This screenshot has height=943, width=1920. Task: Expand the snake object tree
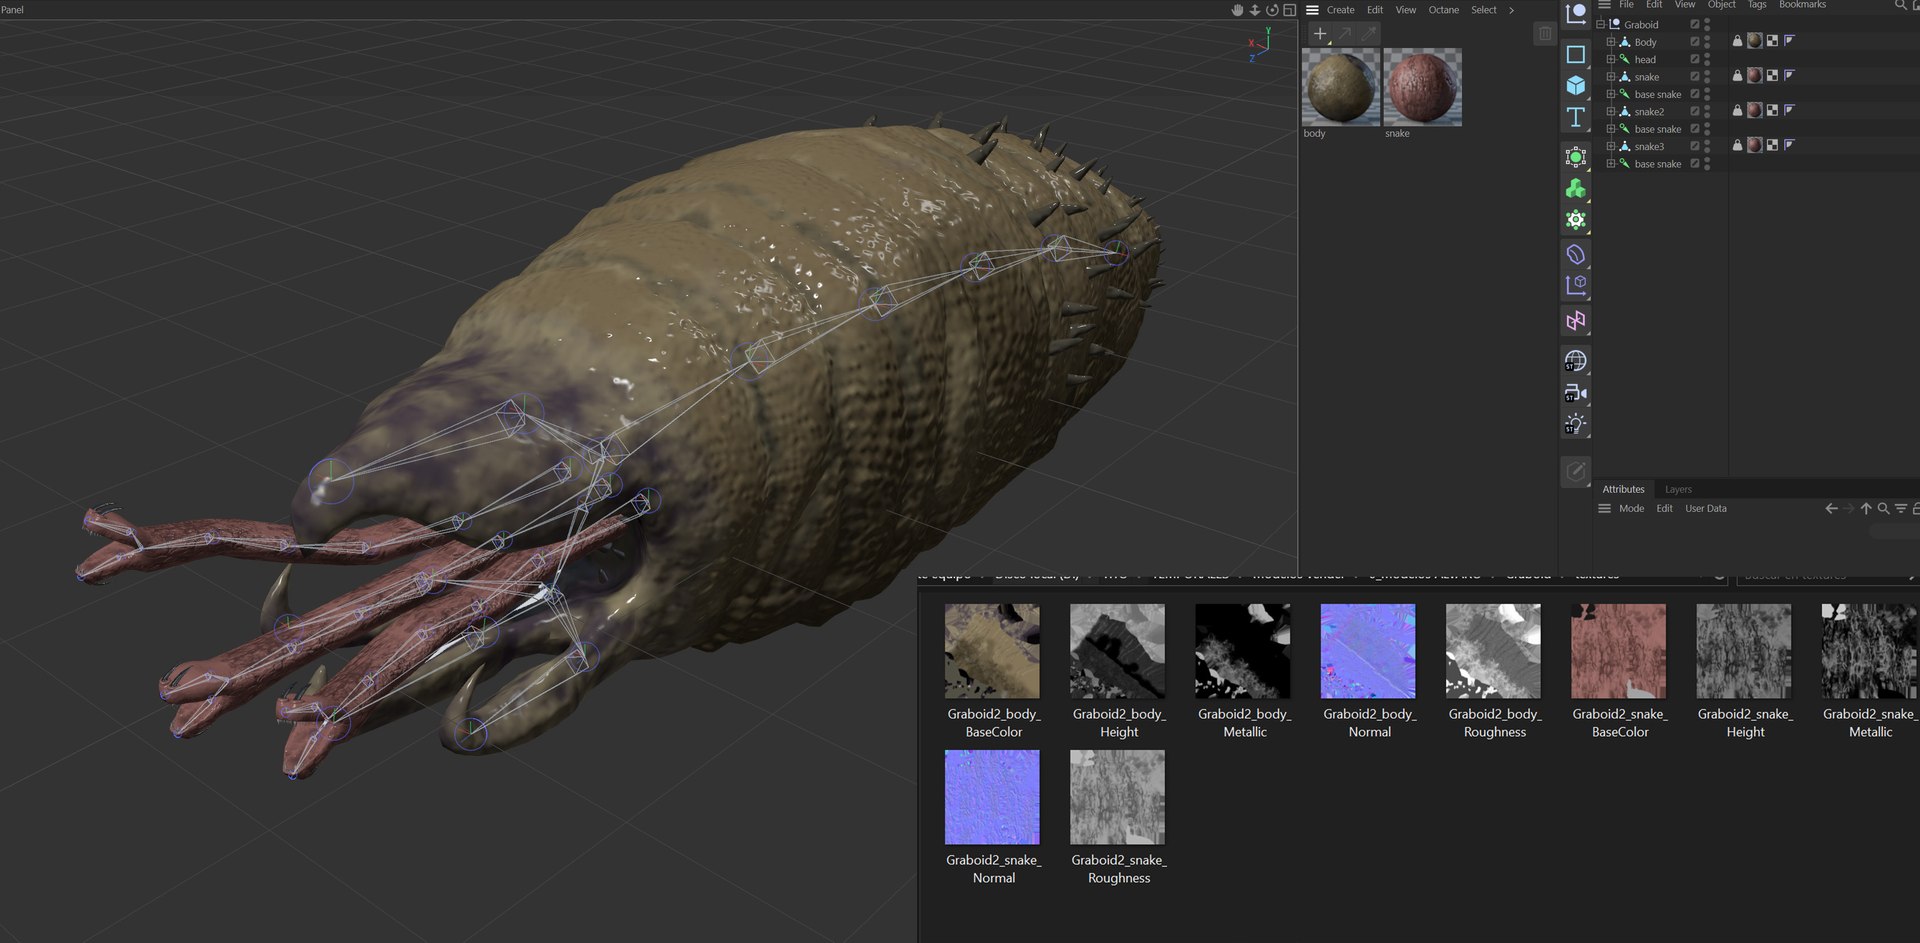pos(1610,76)
